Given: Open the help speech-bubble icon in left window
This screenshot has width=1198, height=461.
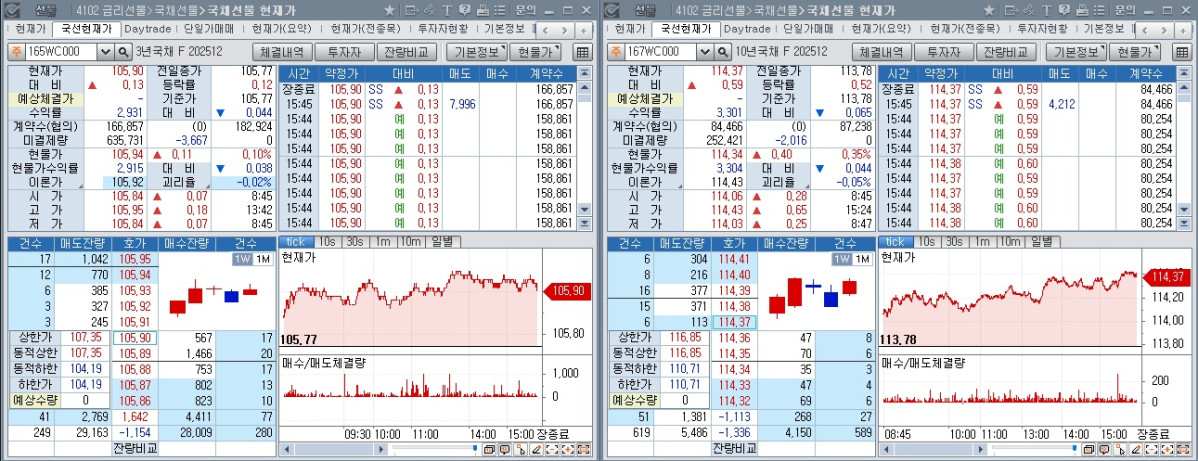Looking at the screenshot, I should pyautogui.click(x=465, y=11).
